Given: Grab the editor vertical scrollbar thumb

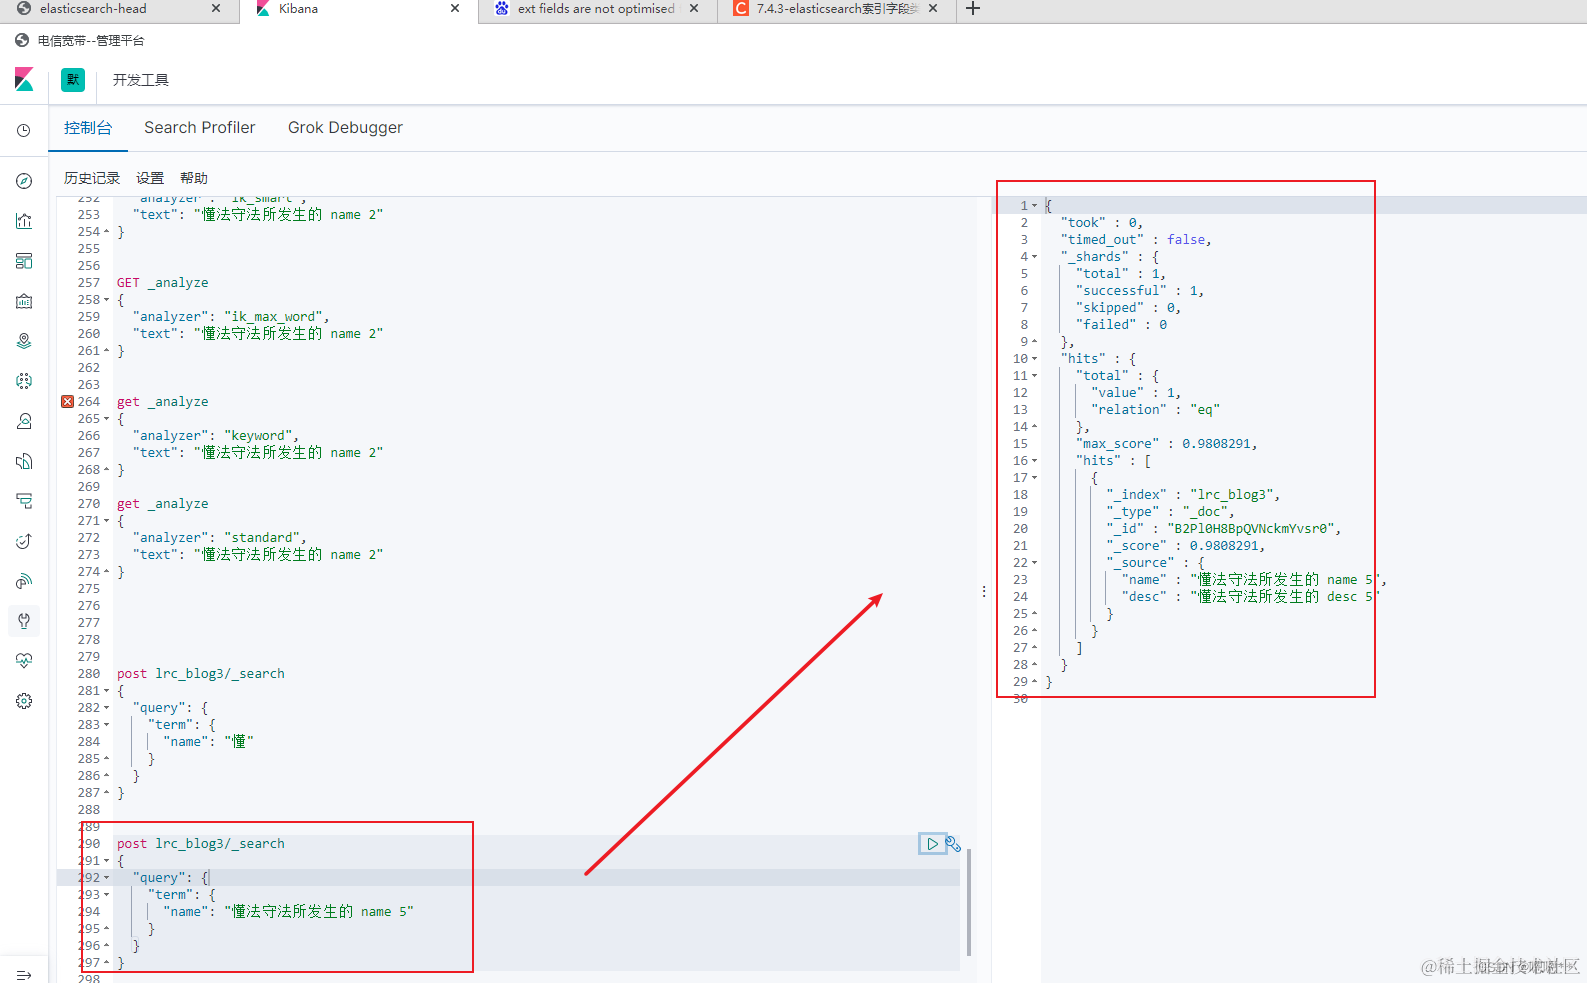Looking at the screenshot, I should [969, 902].
